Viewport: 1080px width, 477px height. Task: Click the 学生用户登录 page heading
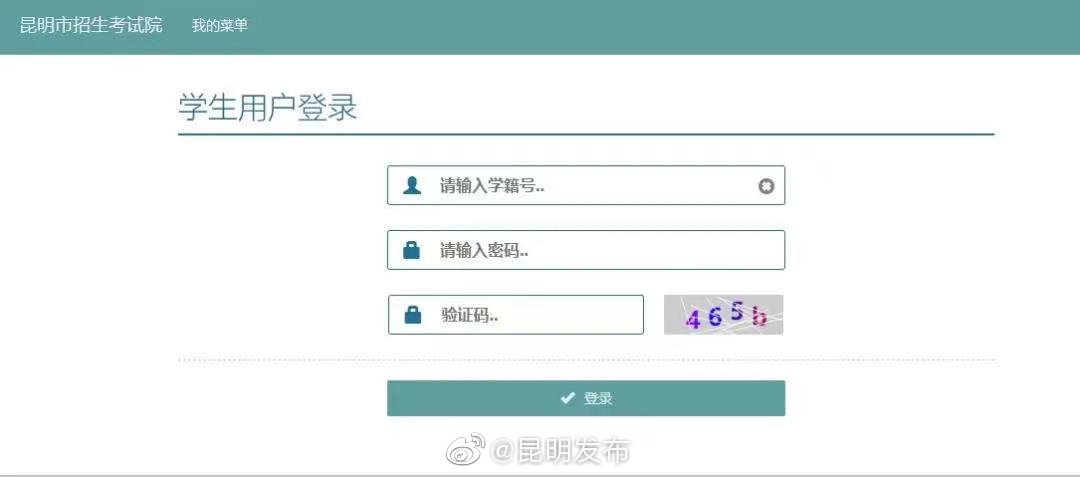pos(267,109)
